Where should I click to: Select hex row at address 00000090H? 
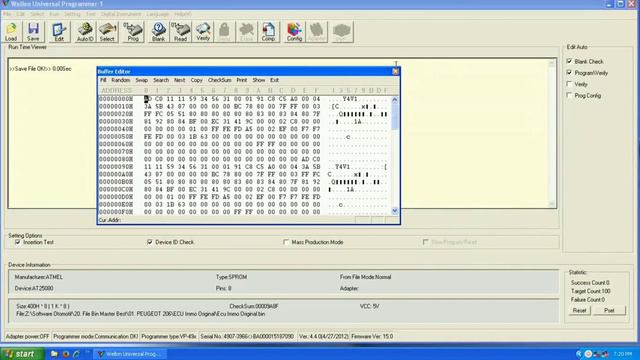[243, 167]
